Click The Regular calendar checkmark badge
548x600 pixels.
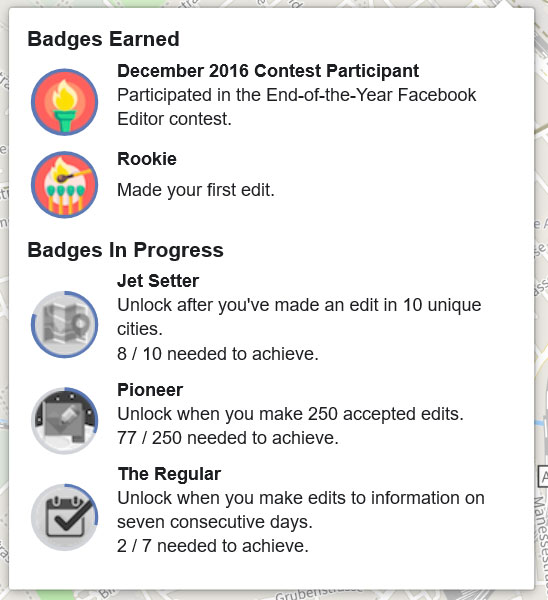(64, 517)
